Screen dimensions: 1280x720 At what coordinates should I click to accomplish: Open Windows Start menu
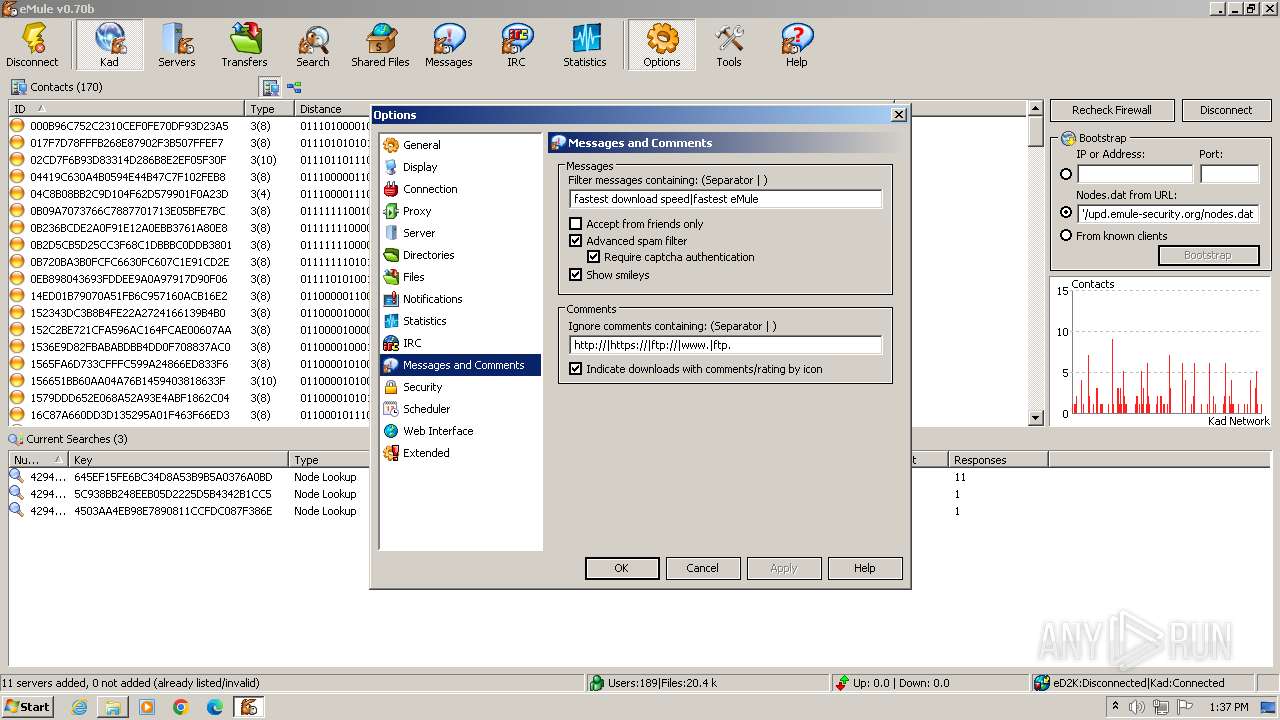point(27,707)
